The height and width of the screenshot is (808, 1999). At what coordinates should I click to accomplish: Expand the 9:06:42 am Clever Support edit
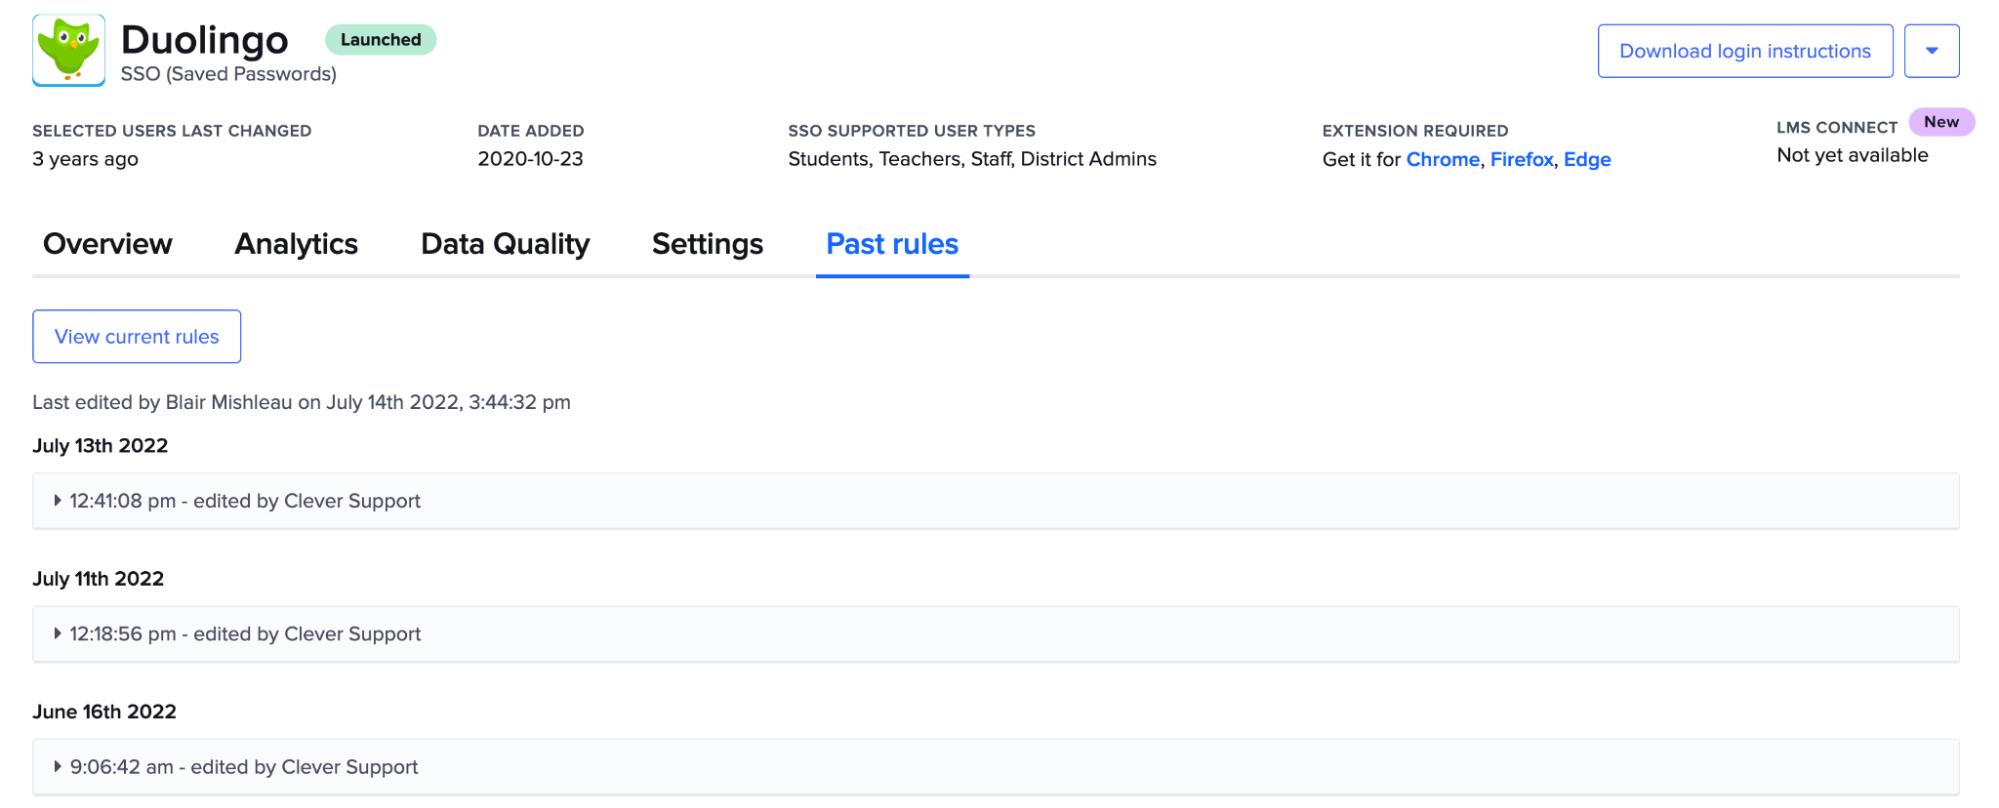[243, 766]
